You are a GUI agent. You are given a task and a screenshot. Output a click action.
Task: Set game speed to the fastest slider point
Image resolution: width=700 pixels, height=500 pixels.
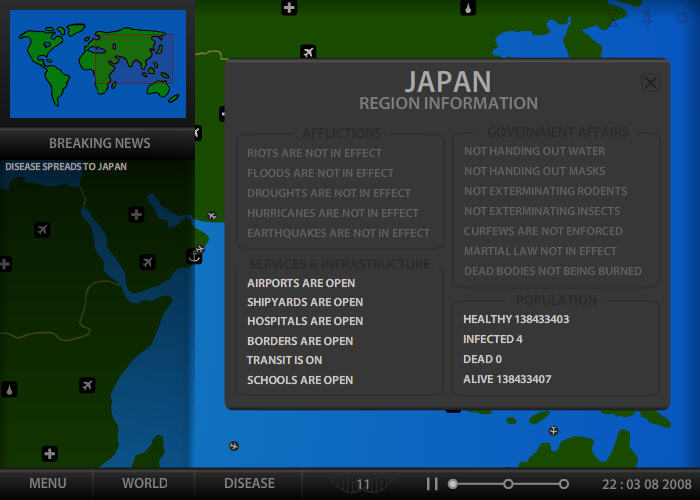[564, 484]
